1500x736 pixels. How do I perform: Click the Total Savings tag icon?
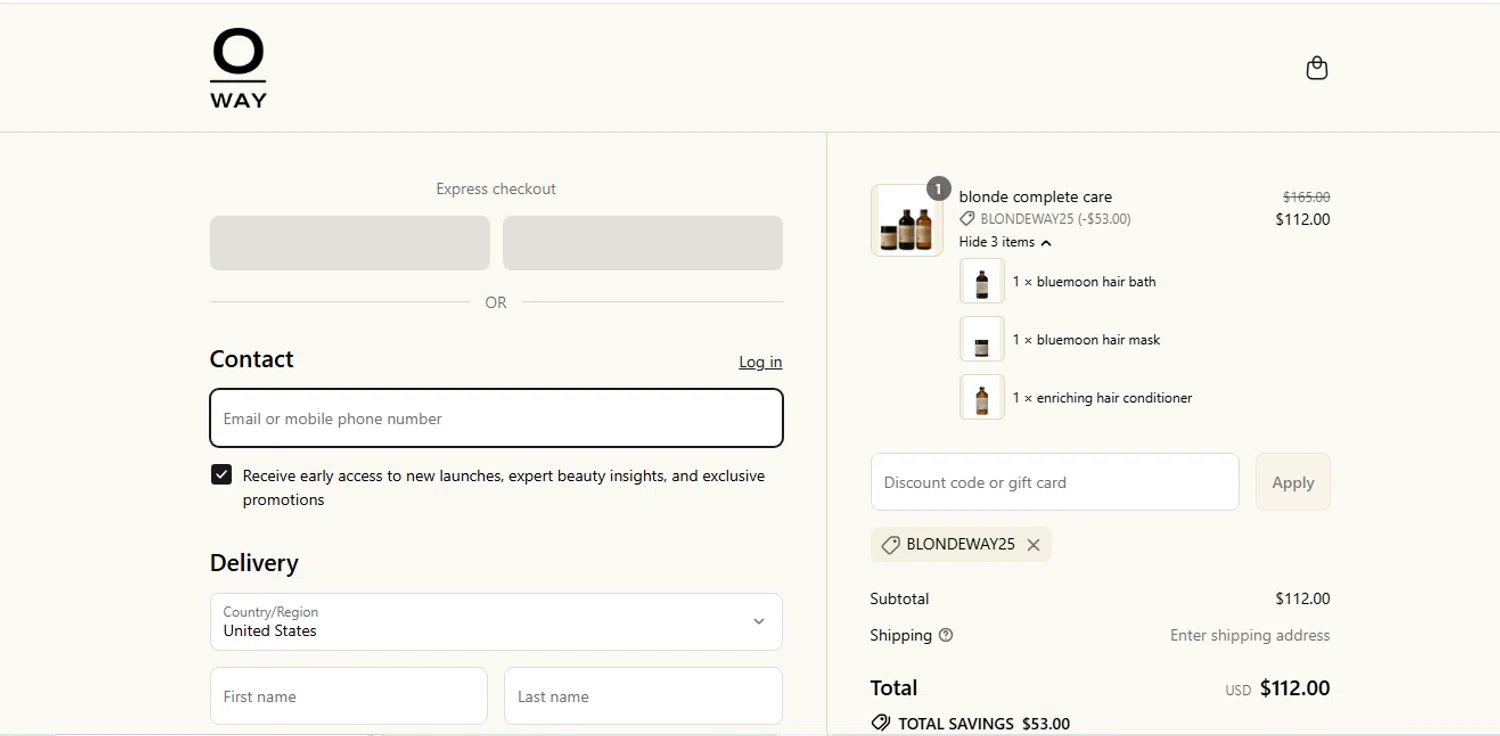coord(880,723)
